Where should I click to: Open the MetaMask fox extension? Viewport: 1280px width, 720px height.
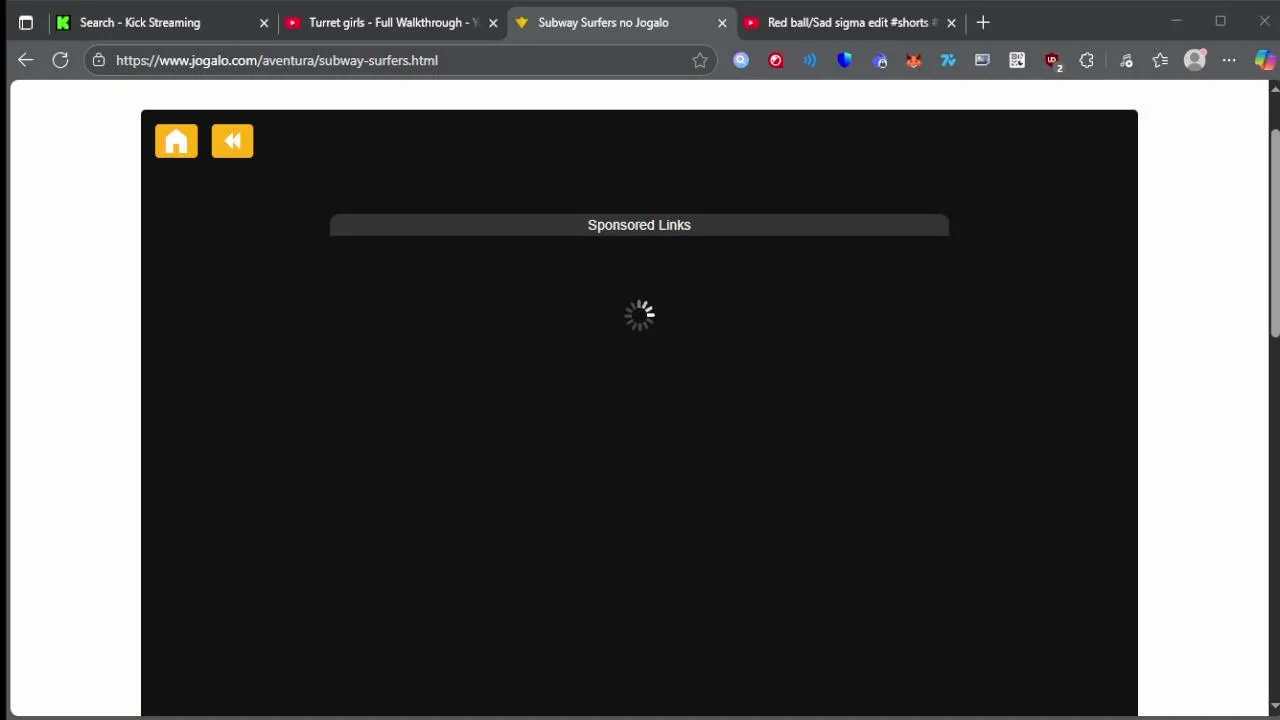click(x=913, y=60)
